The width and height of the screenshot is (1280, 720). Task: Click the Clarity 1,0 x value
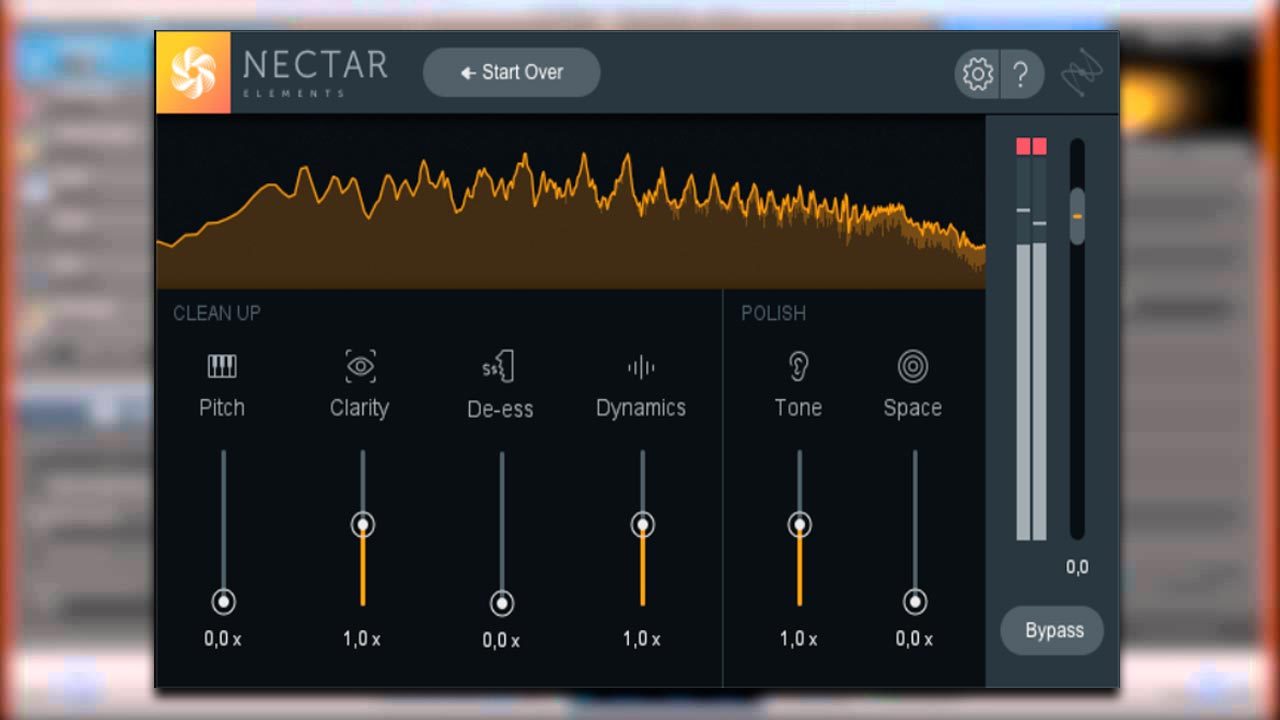[362, 639]
